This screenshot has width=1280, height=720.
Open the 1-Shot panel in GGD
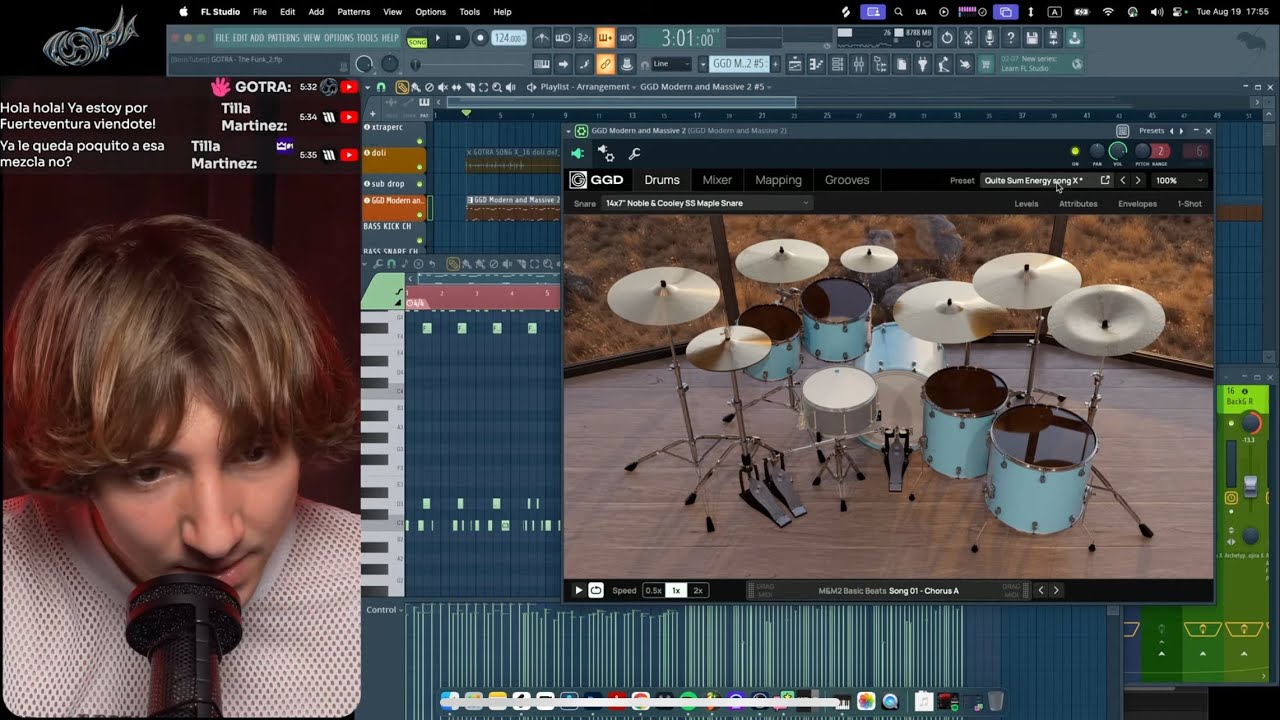1189,203
